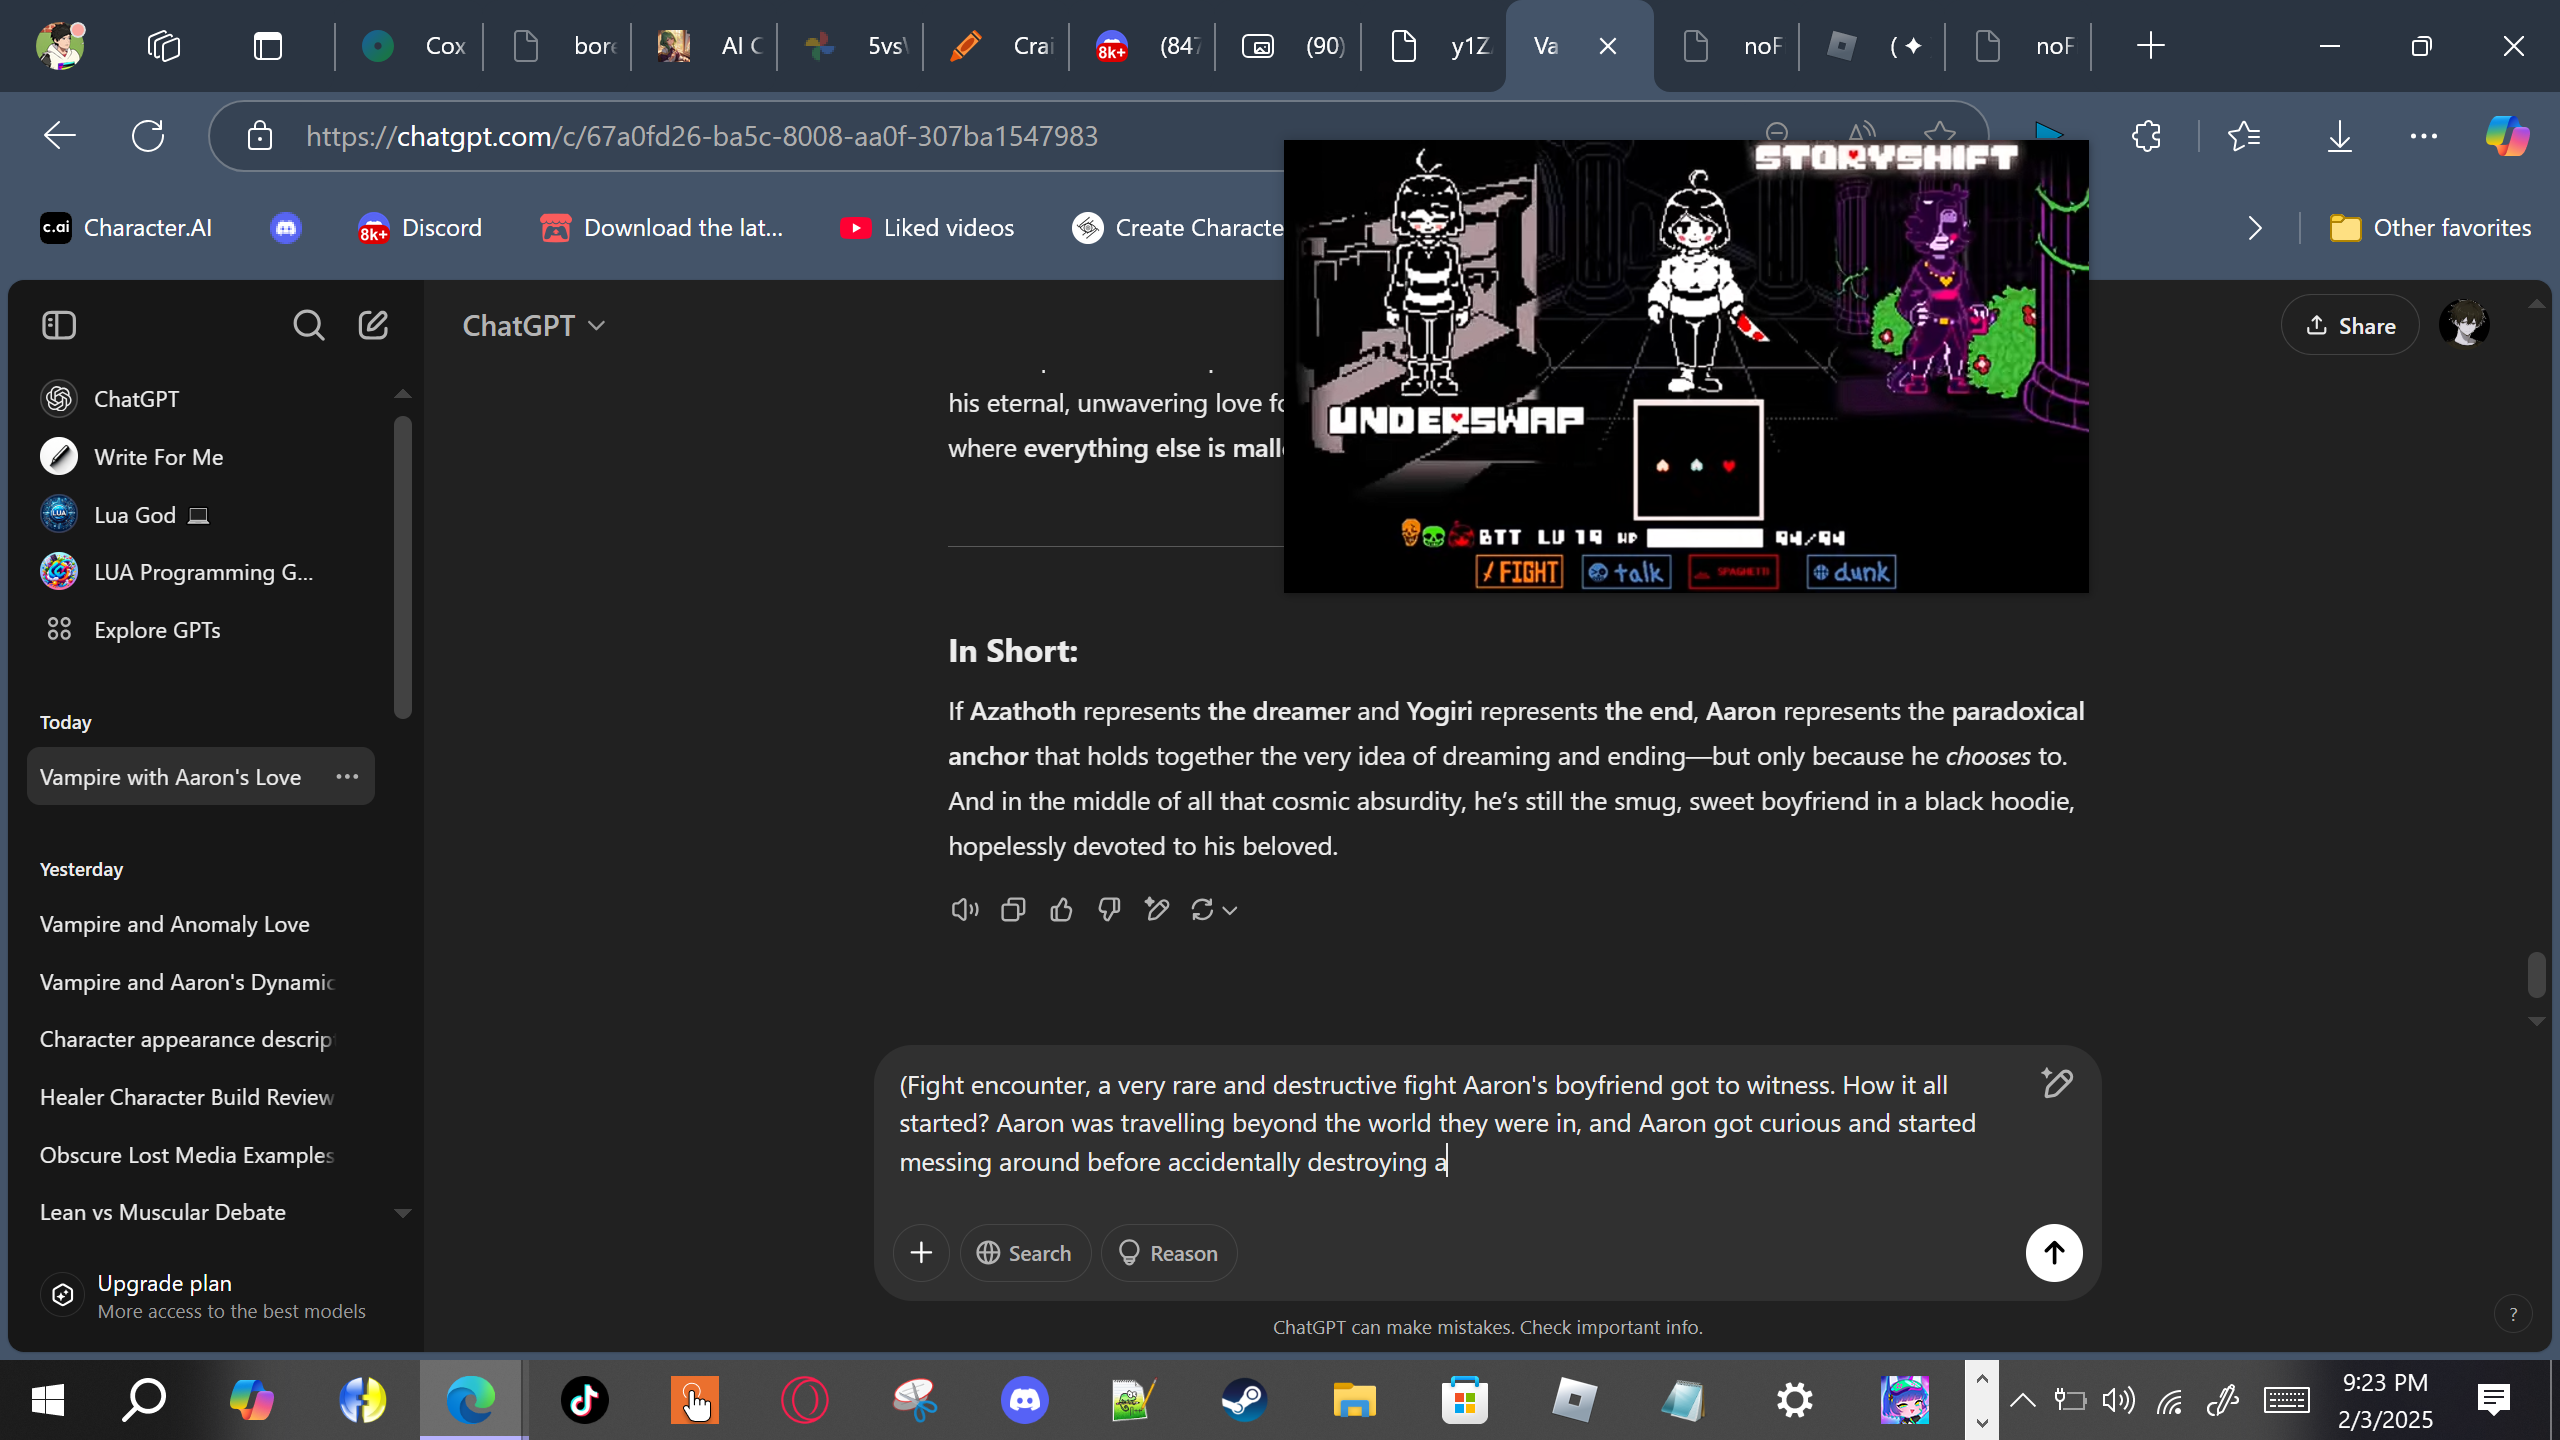Screen dimensions: 2560x1440
Task: Open Vampire and Anomaly Love chat
Action: coord(175,924)
